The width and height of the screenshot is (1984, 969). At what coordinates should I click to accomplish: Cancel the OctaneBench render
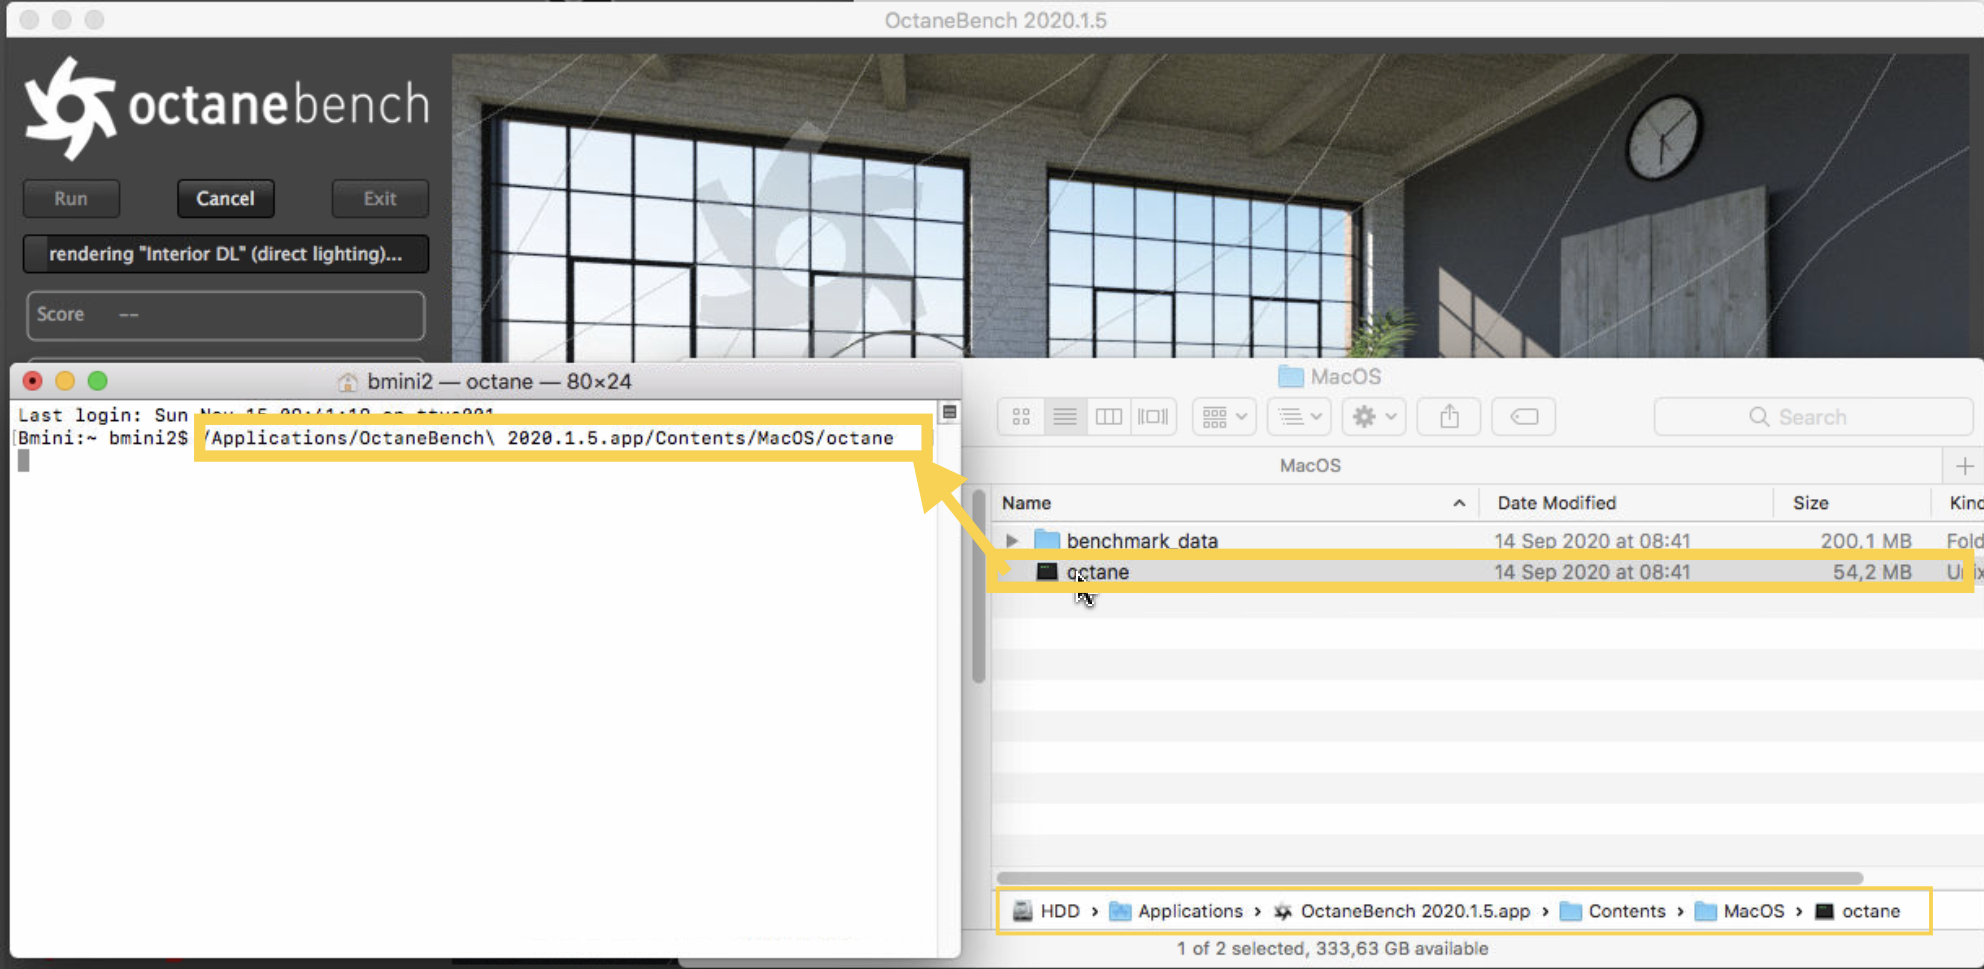(225, 198)
